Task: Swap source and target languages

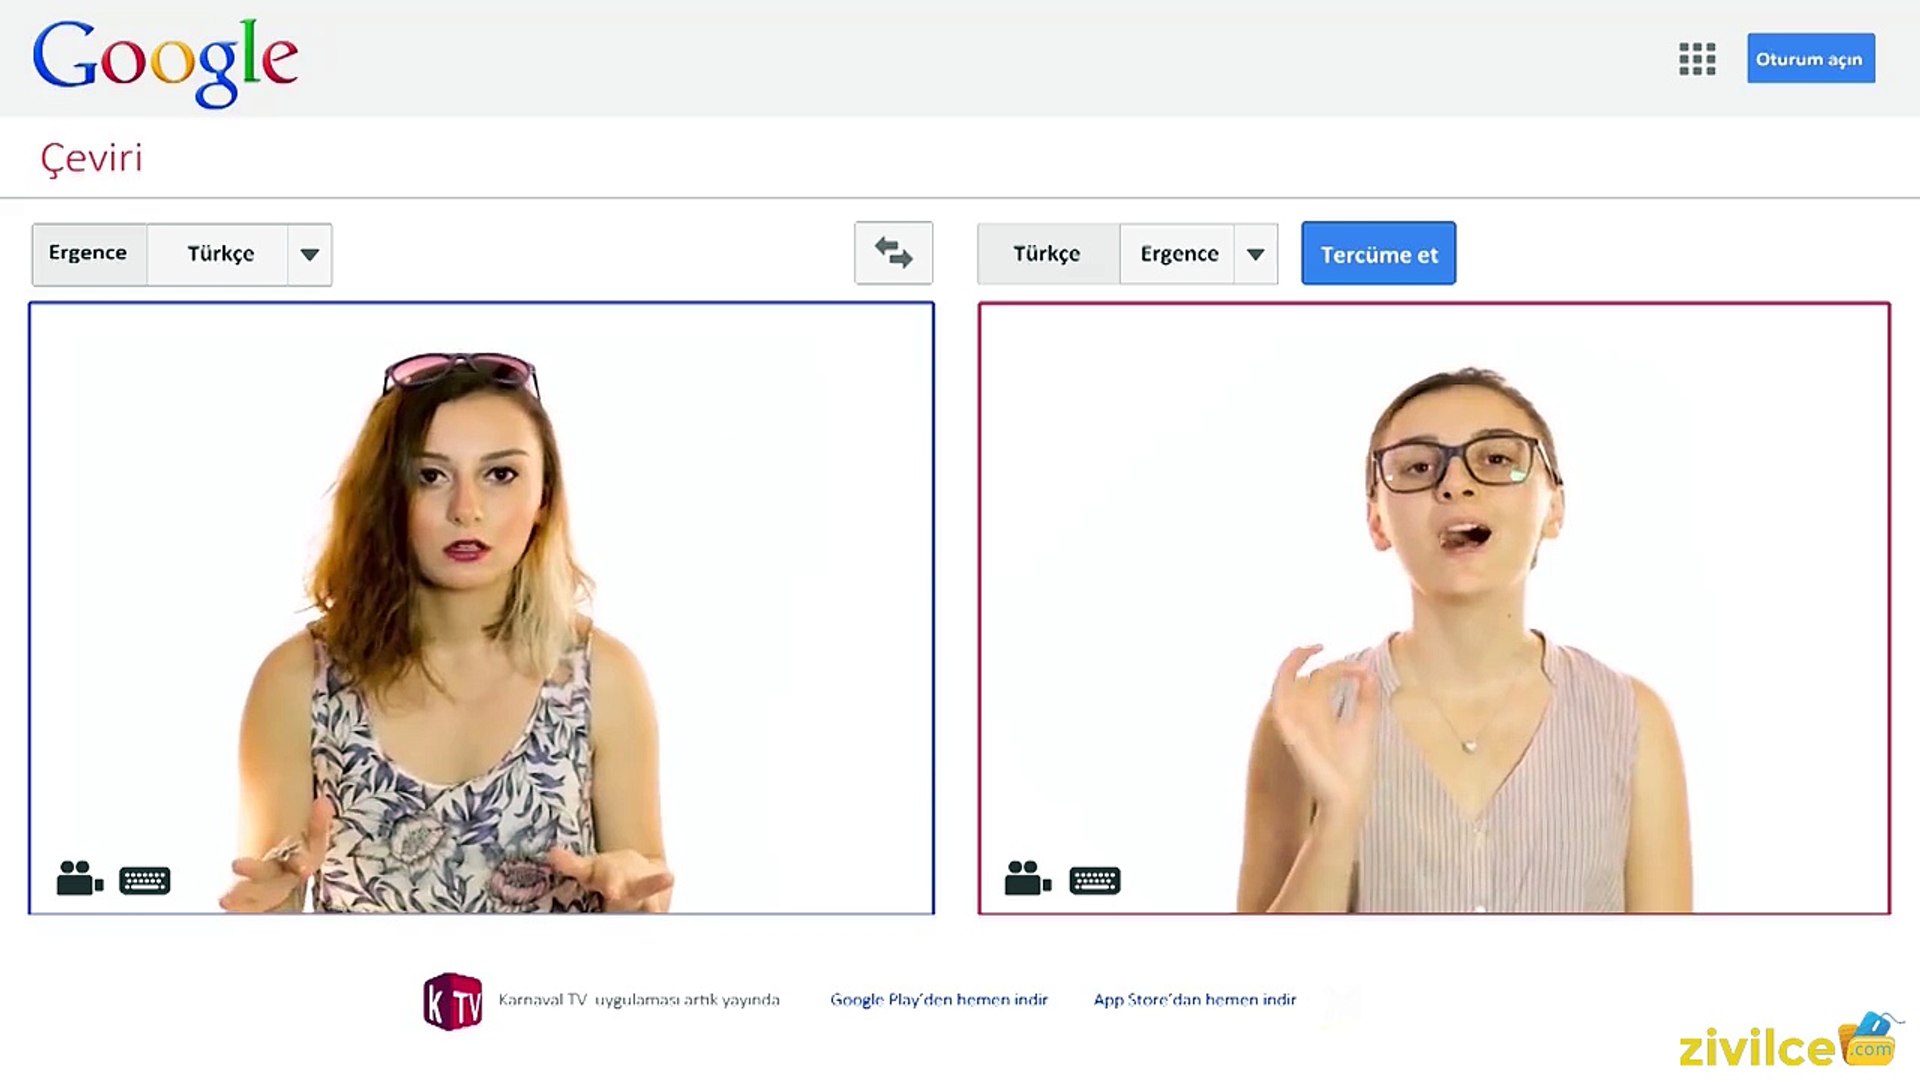Action: pyautogui.click(x=893, y=253)
